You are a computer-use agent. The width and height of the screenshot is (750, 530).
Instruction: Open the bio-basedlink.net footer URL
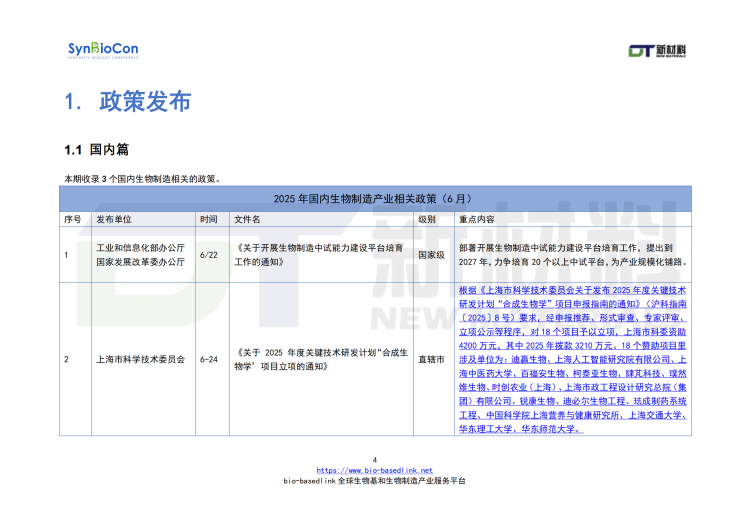pos(374,470)
